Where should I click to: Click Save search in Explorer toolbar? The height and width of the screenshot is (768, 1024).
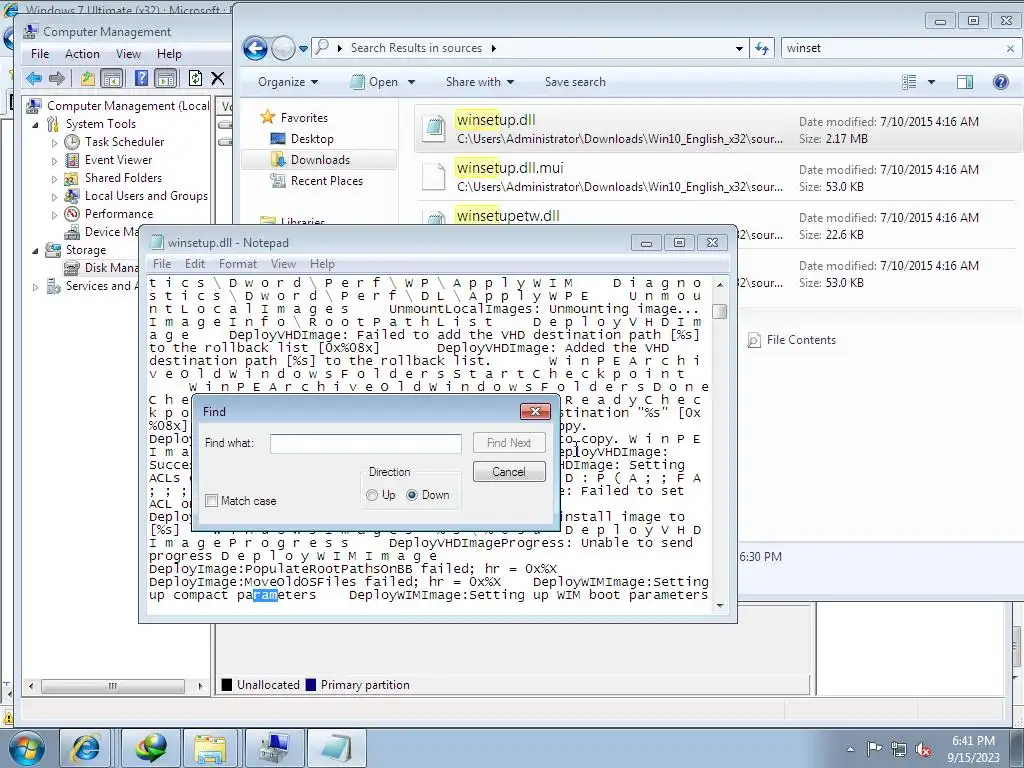[575, 82]
